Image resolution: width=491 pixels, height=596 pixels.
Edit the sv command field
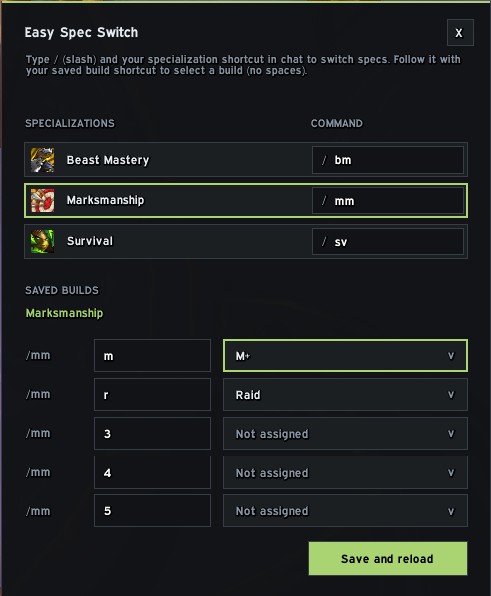pyautogui.click(x=388, y=241)
